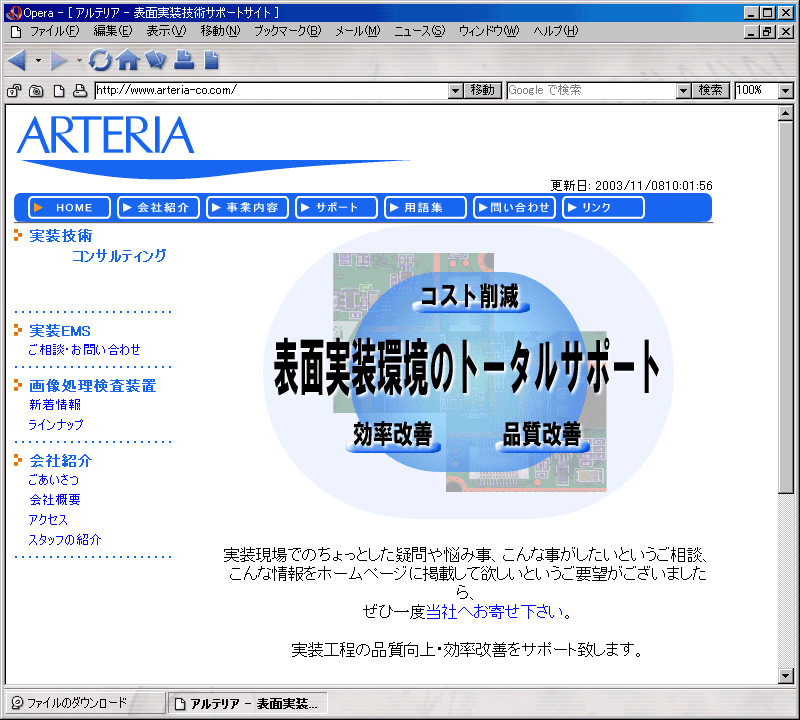Viewport: 800px width, 720px height.
Task: Open the ラインナップ link
Action: pyautogui.click(x=56, y=425)
